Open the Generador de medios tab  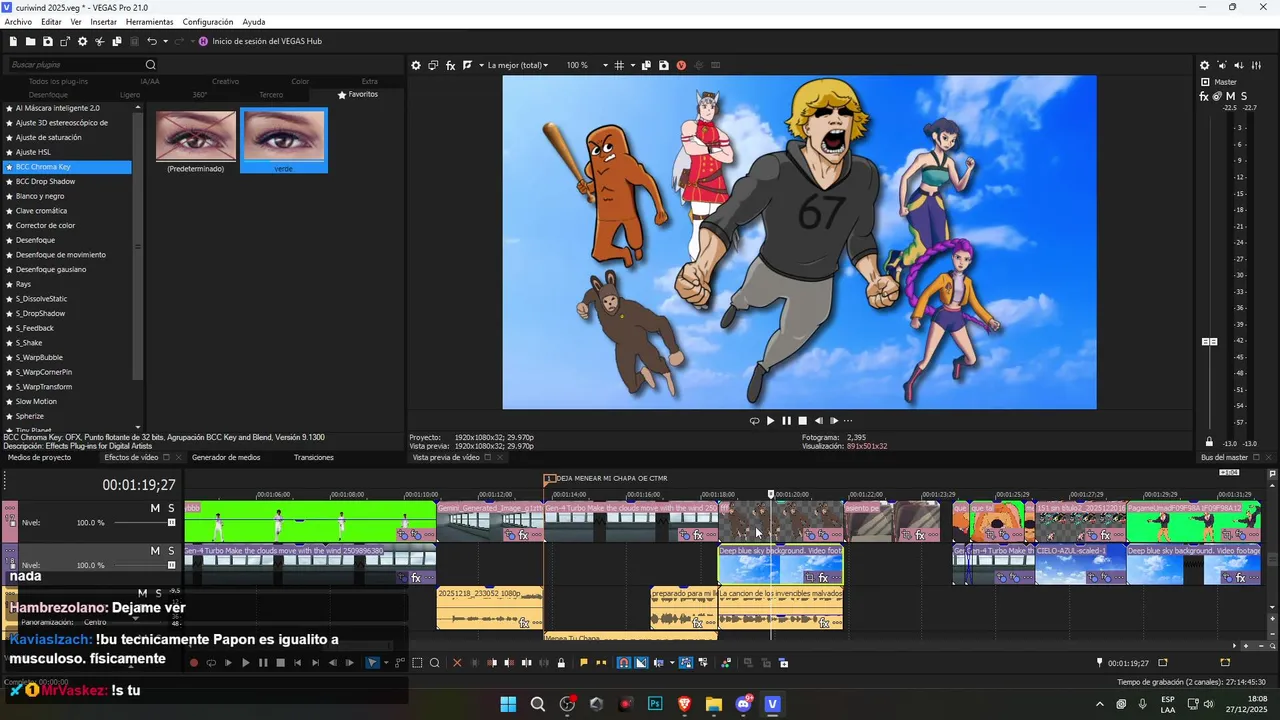(226, 458)
